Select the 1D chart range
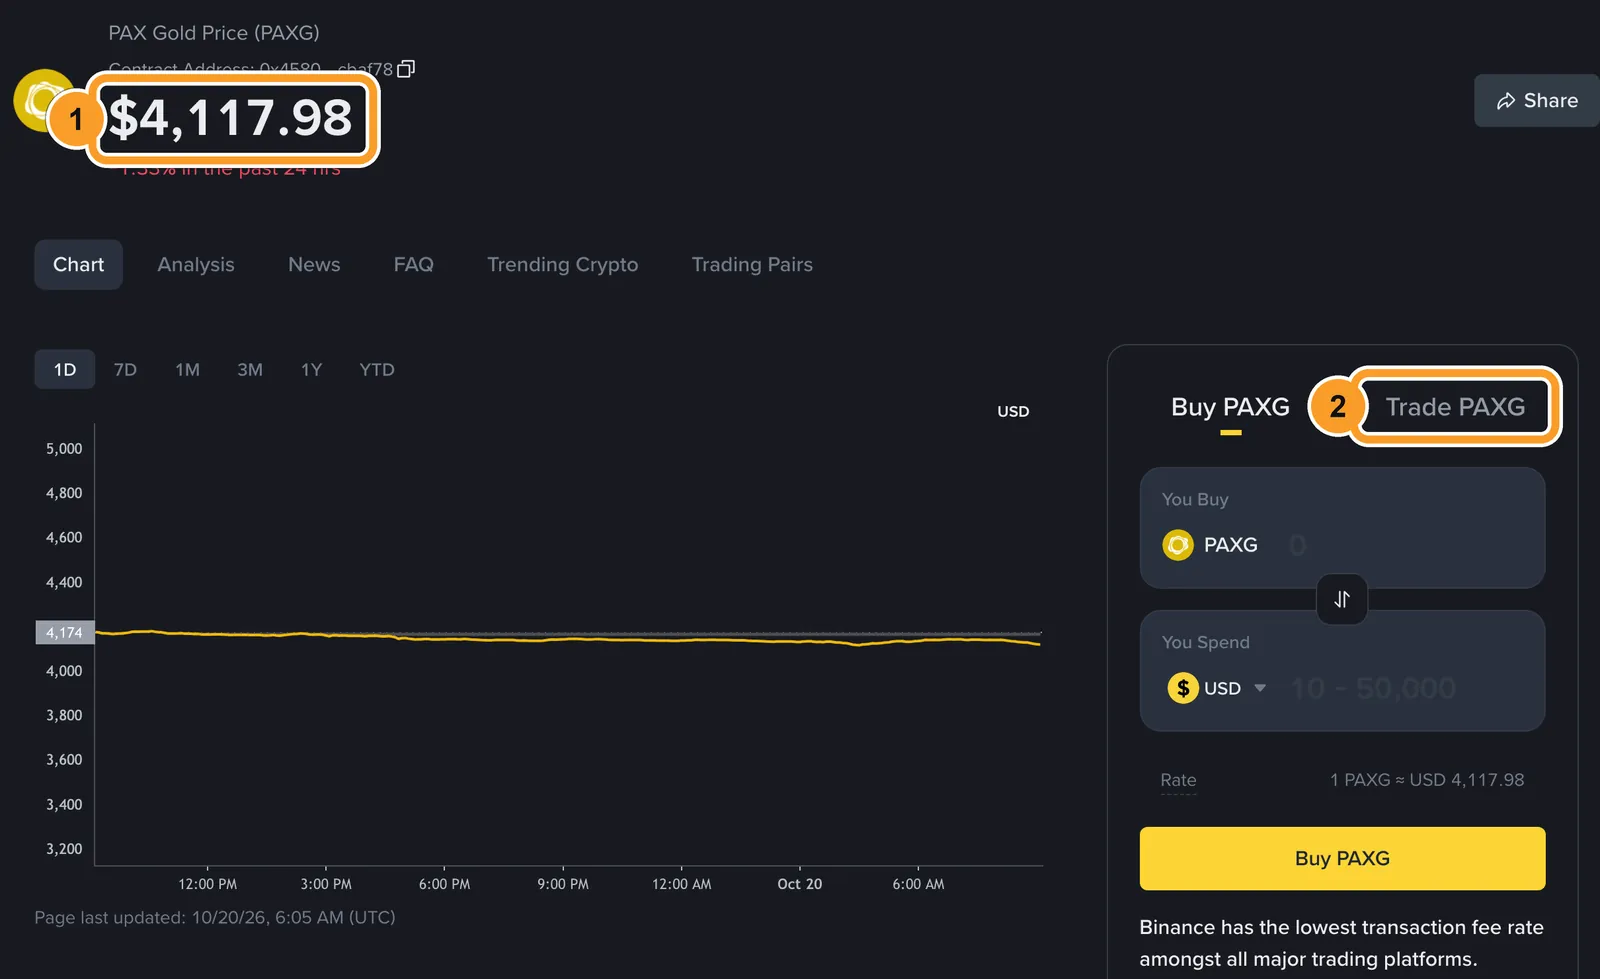1600x979 pixels. click(x=65, y=370)
